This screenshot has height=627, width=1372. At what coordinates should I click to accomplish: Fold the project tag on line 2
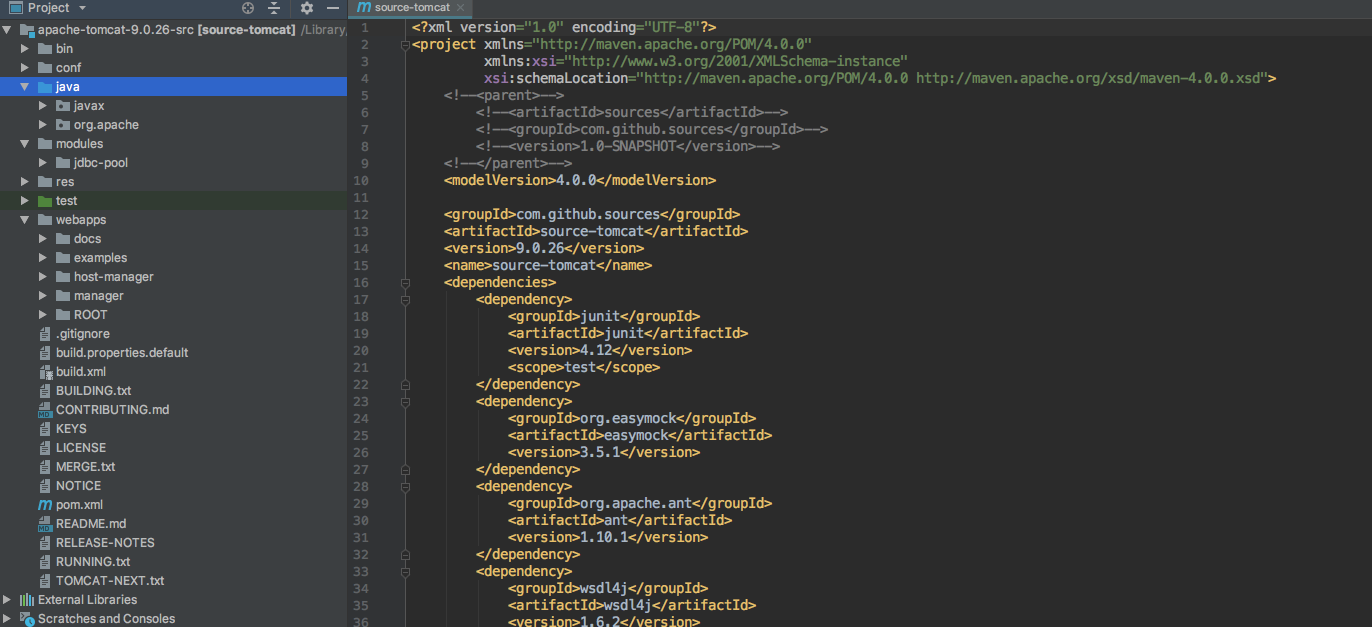point(404,45)
